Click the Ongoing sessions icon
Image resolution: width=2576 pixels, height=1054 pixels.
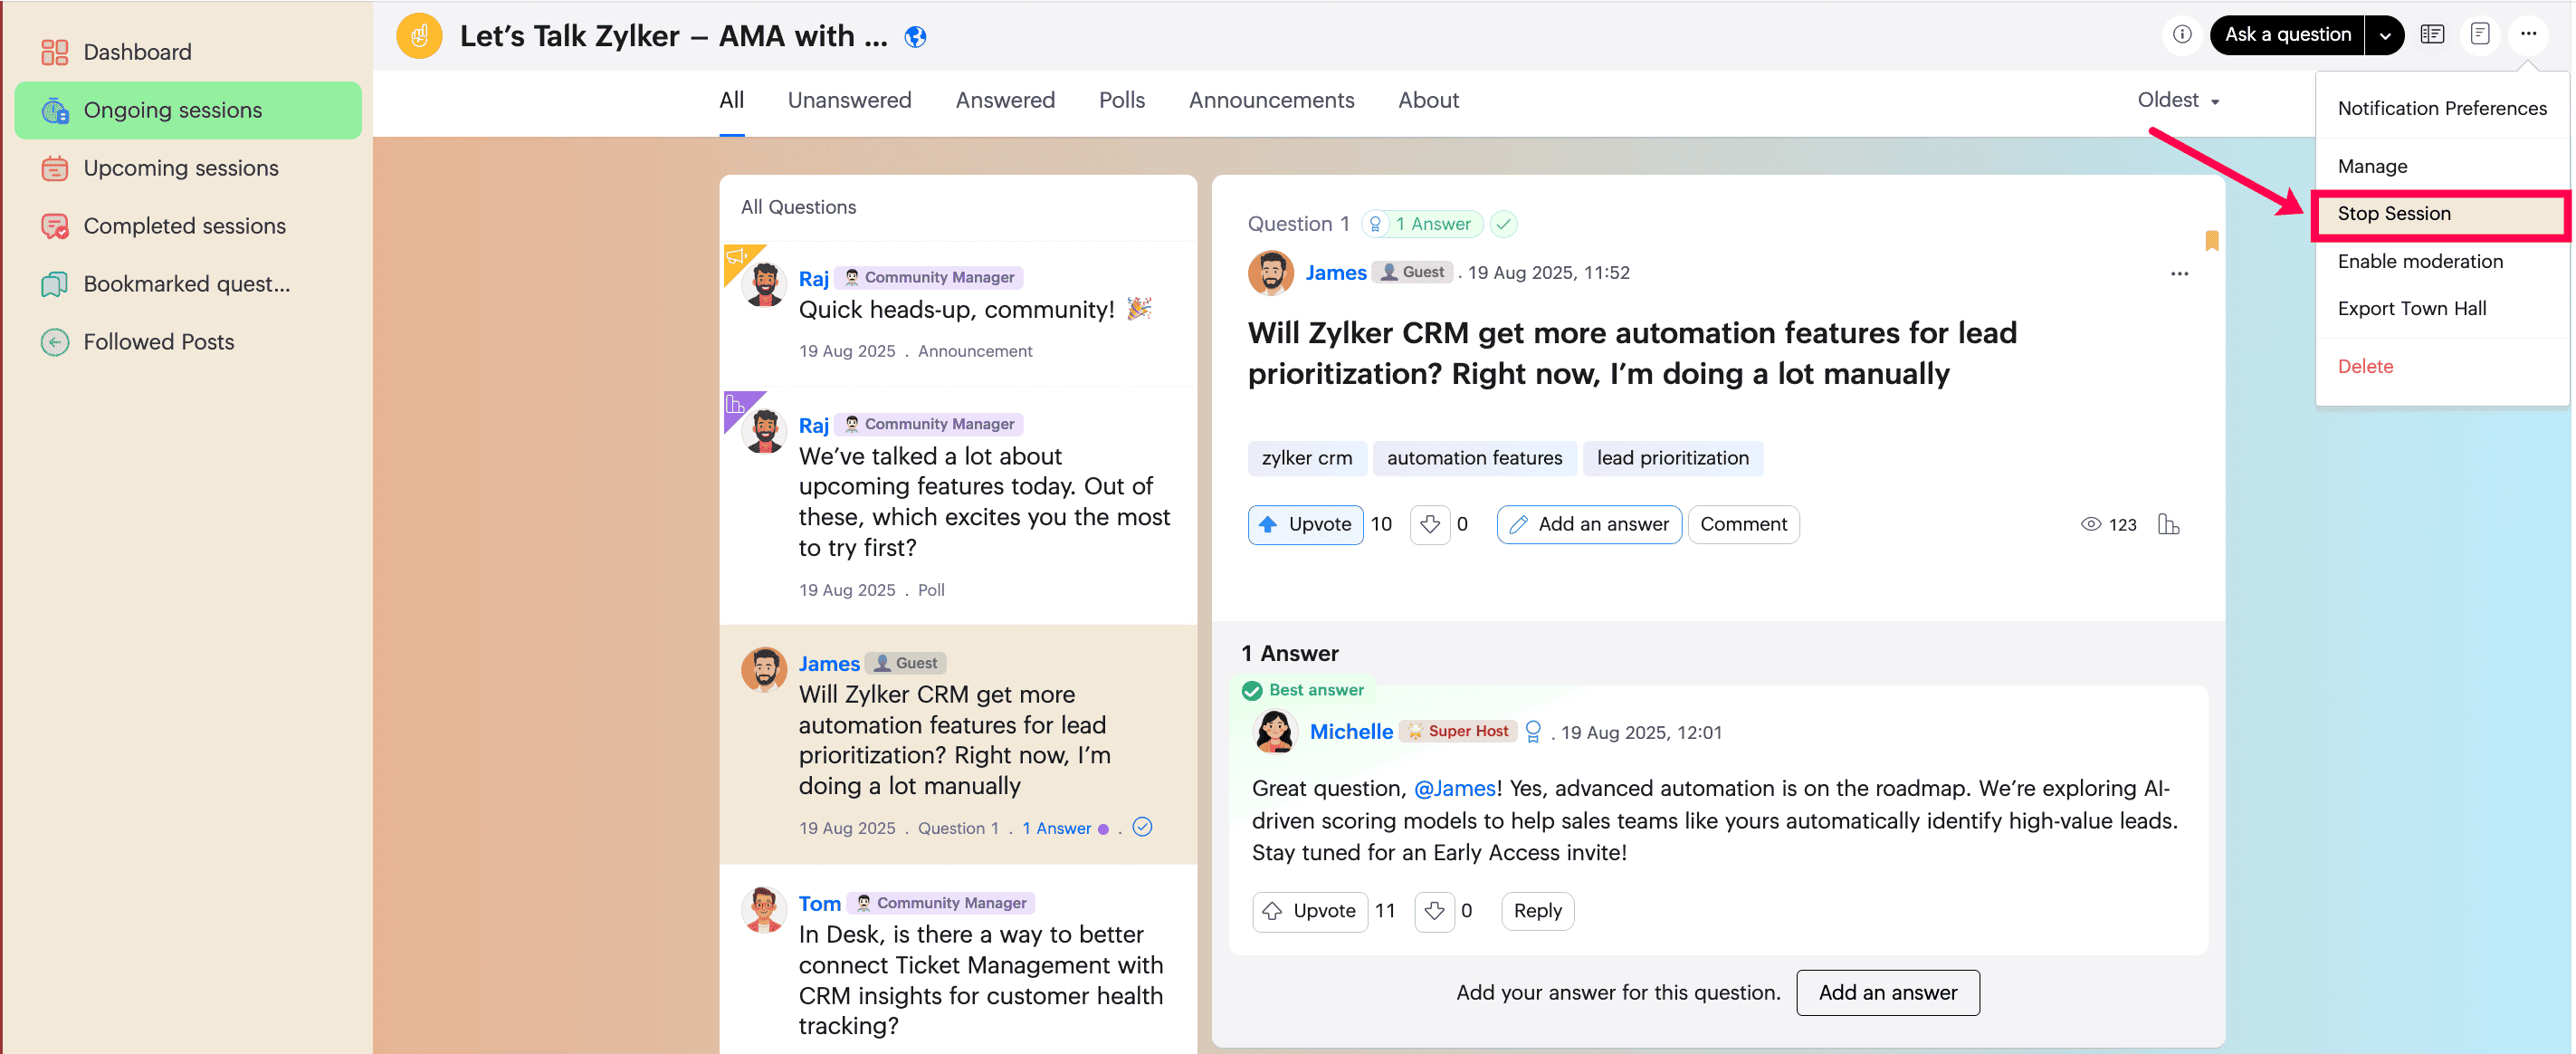pos(55,110)
